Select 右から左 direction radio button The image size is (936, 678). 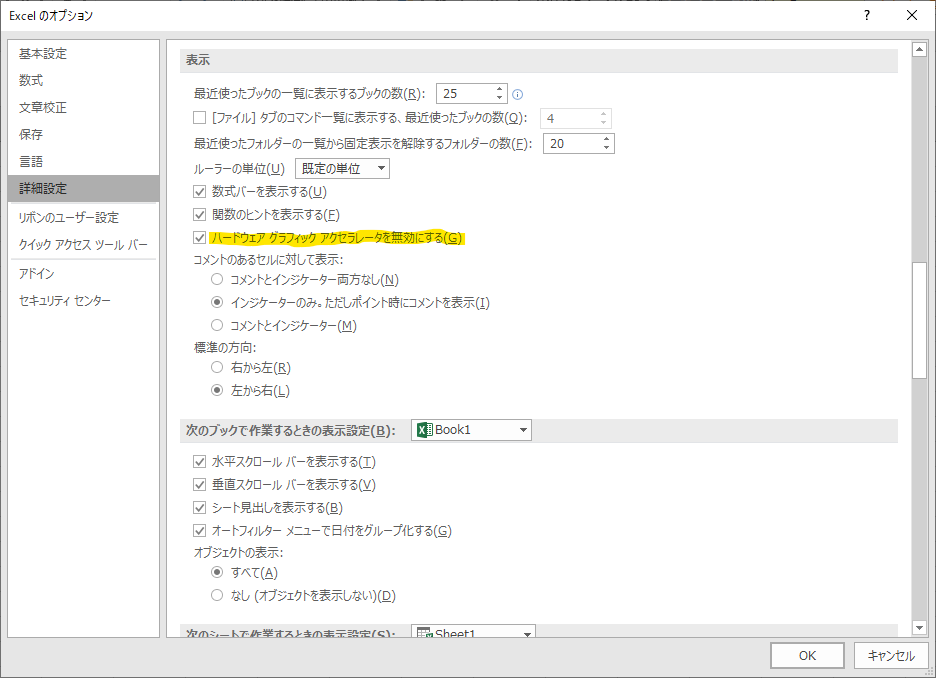click(217, 368)
